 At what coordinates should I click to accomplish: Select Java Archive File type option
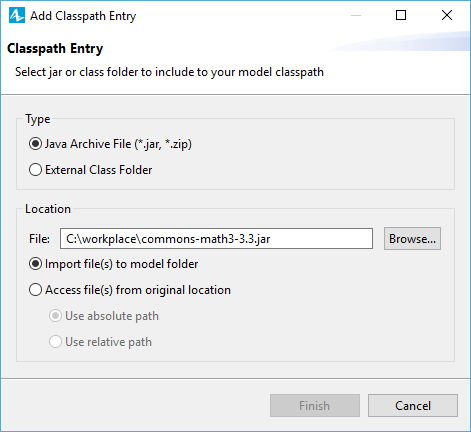pyautogui.click(x=110, y=144)
